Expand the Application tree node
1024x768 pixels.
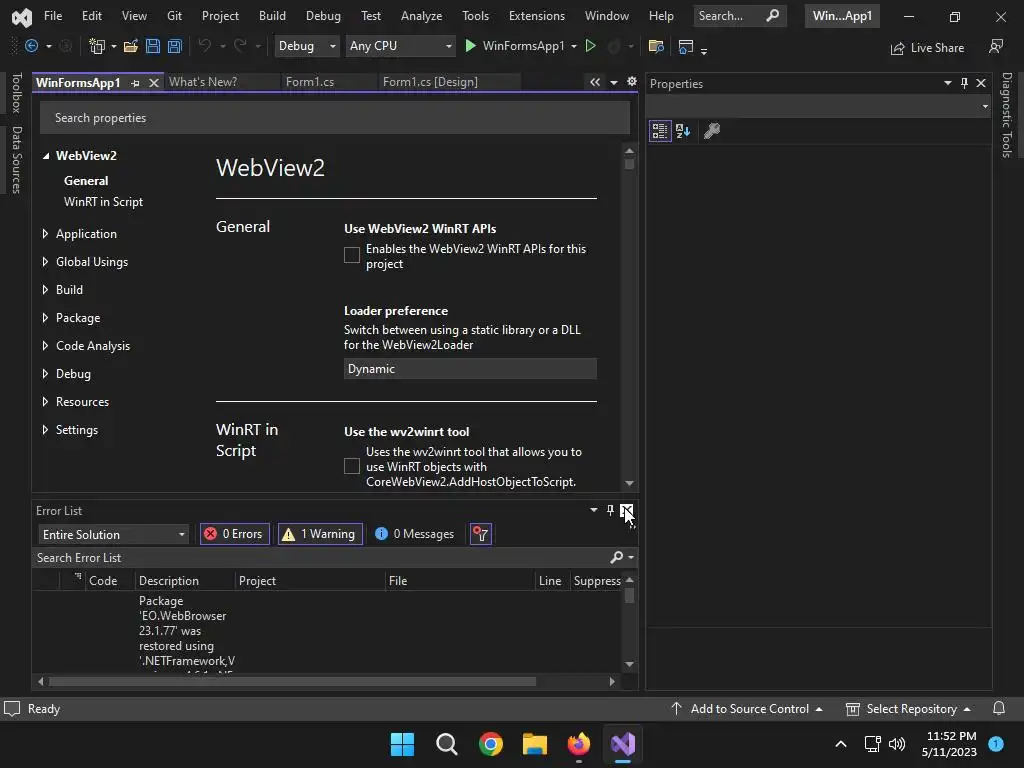point(45,234)
